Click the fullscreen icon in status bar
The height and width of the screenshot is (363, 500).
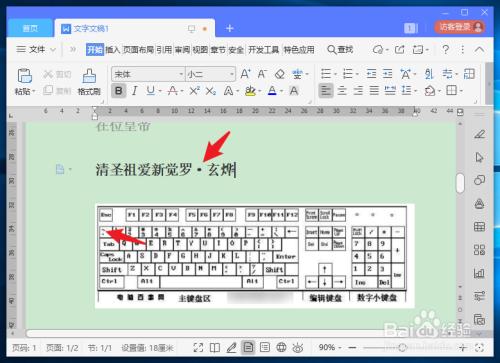198,348
